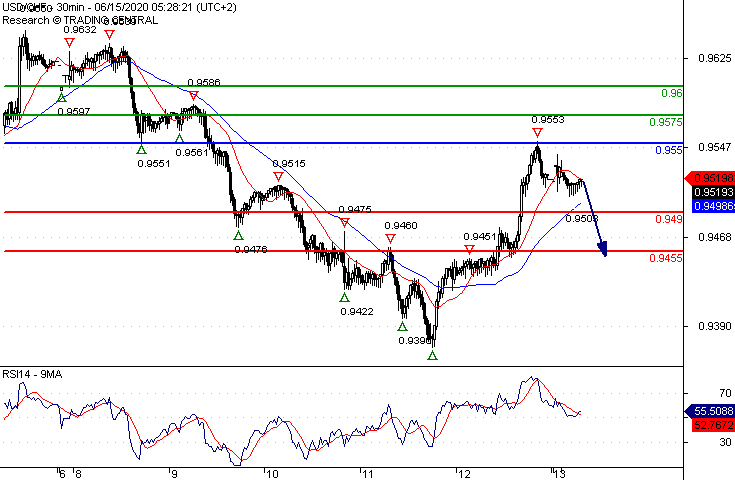
Task: Click the 0.9422 swing low label
Action: click(357, 311)
